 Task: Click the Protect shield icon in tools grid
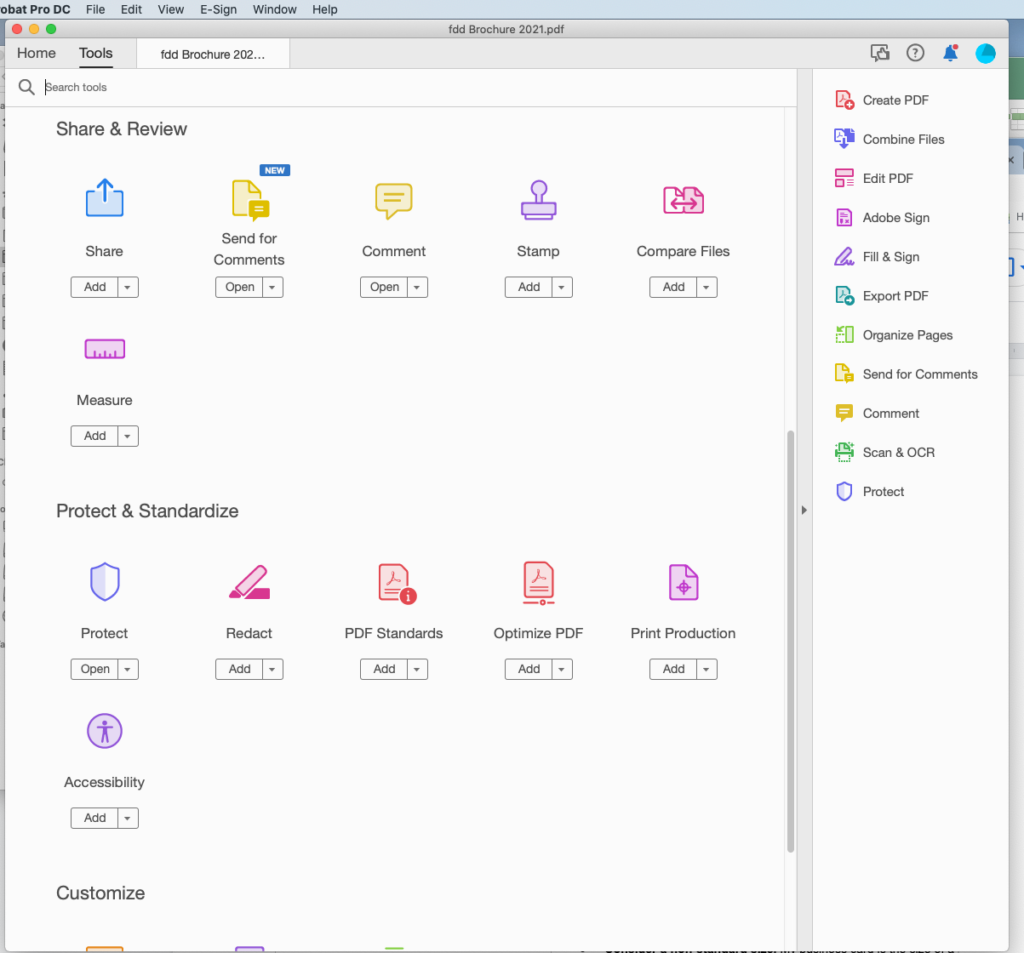coord(104,581)
